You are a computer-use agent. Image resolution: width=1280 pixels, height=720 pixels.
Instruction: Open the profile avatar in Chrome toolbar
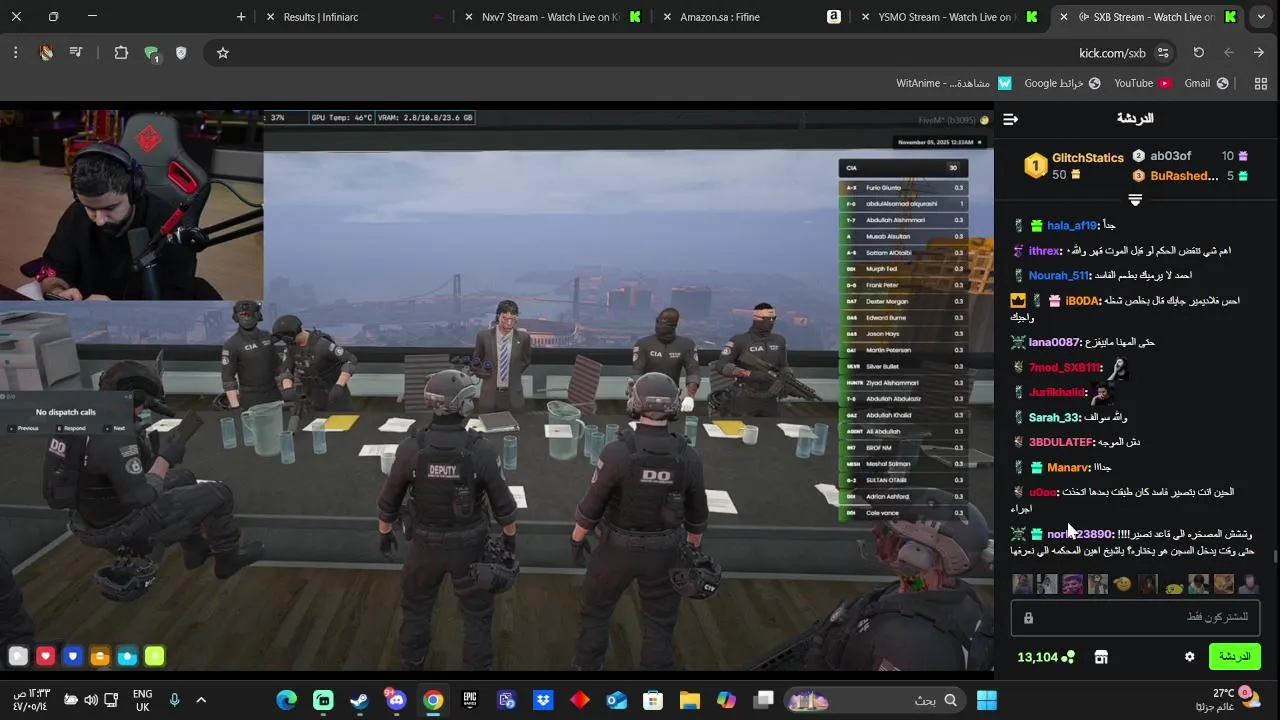46,53
